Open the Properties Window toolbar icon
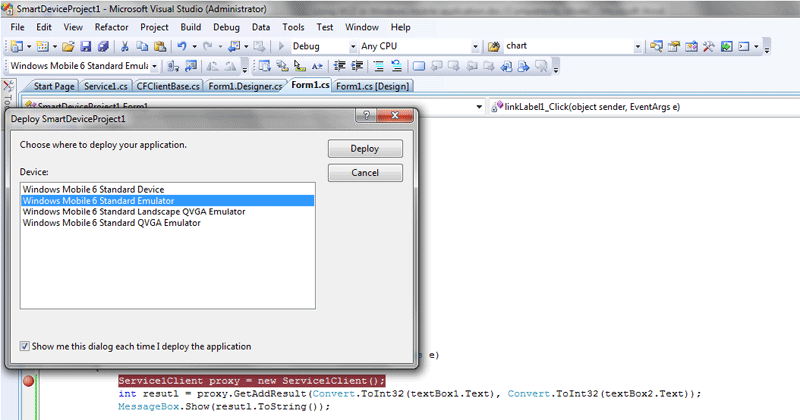800x420 pixels. pos(674,46)
